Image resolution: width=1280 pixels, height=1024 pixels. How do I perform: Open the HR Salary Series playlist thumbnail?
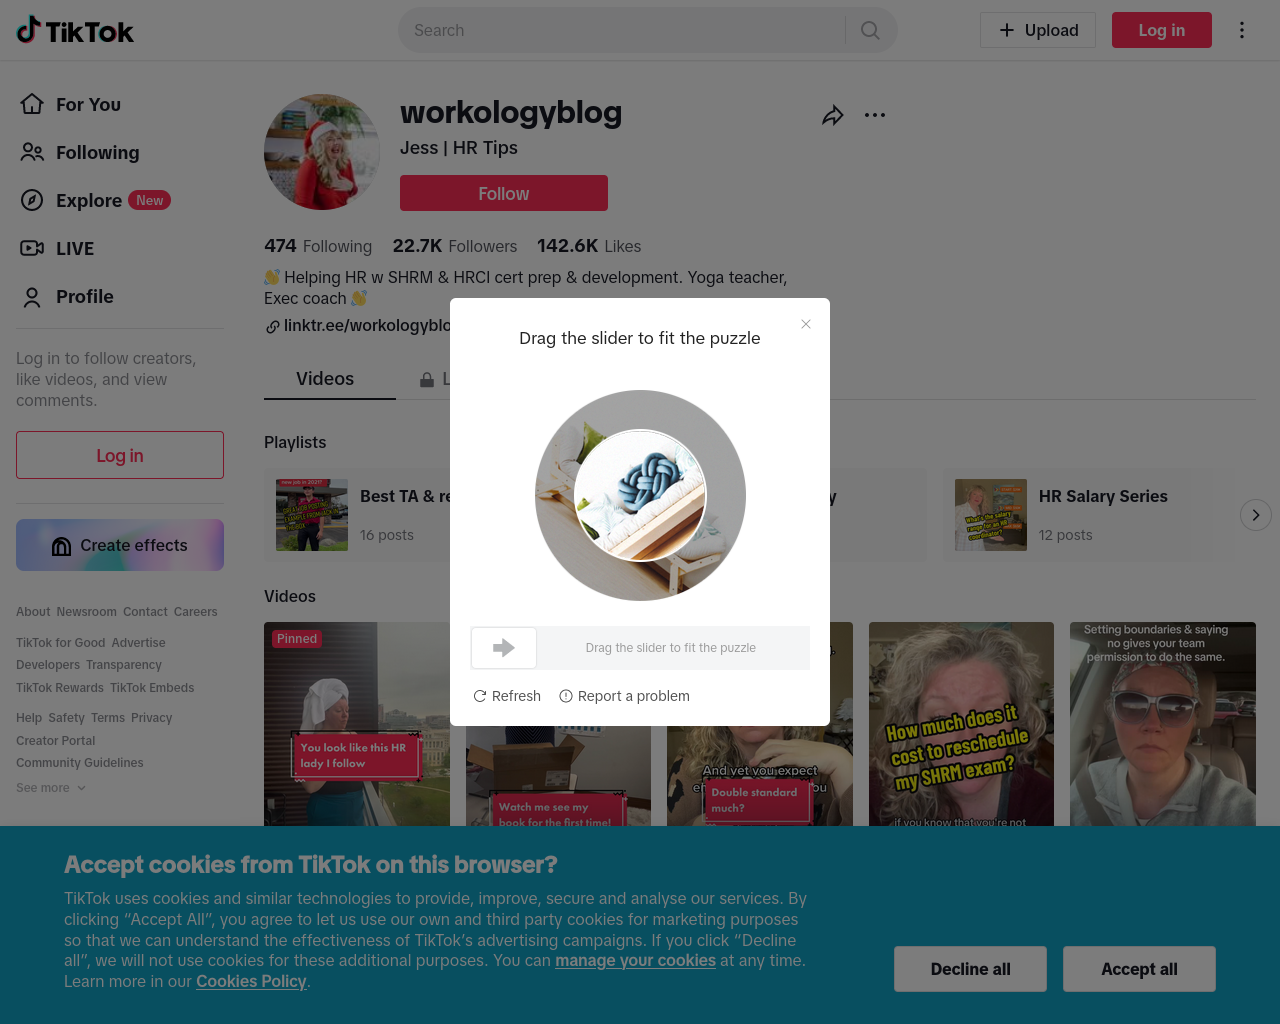coord(991,515)
